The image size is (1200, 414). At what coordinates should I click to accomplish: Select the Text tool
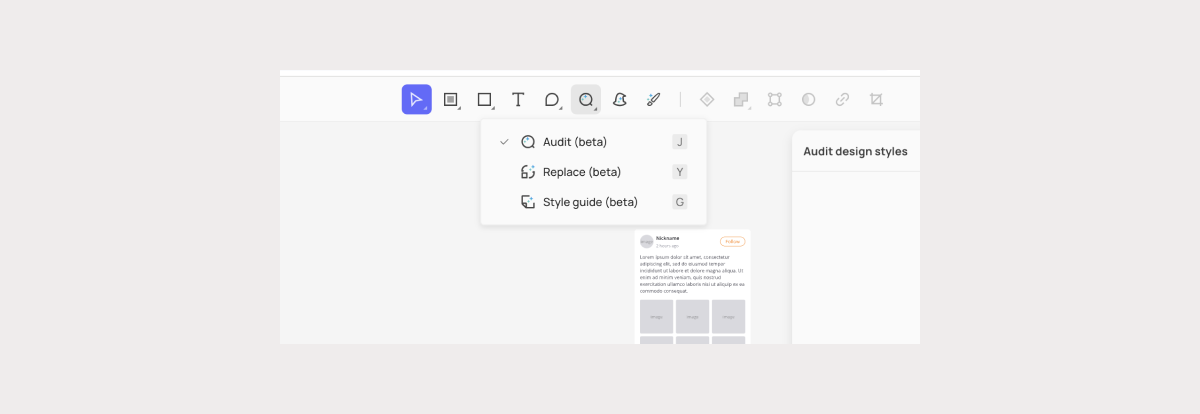point(518,99)
